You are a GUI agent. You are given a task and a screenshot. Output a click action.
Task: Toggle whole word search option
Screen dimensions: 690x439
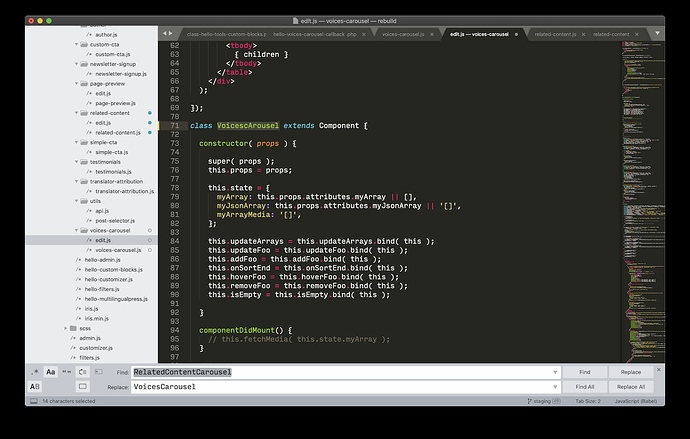[x=66, y=372]
